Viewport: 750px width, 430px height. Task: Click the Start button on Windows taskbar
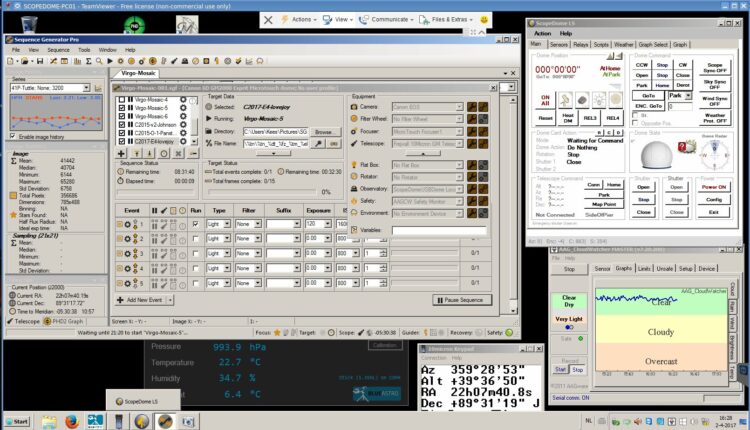[17, 421]
